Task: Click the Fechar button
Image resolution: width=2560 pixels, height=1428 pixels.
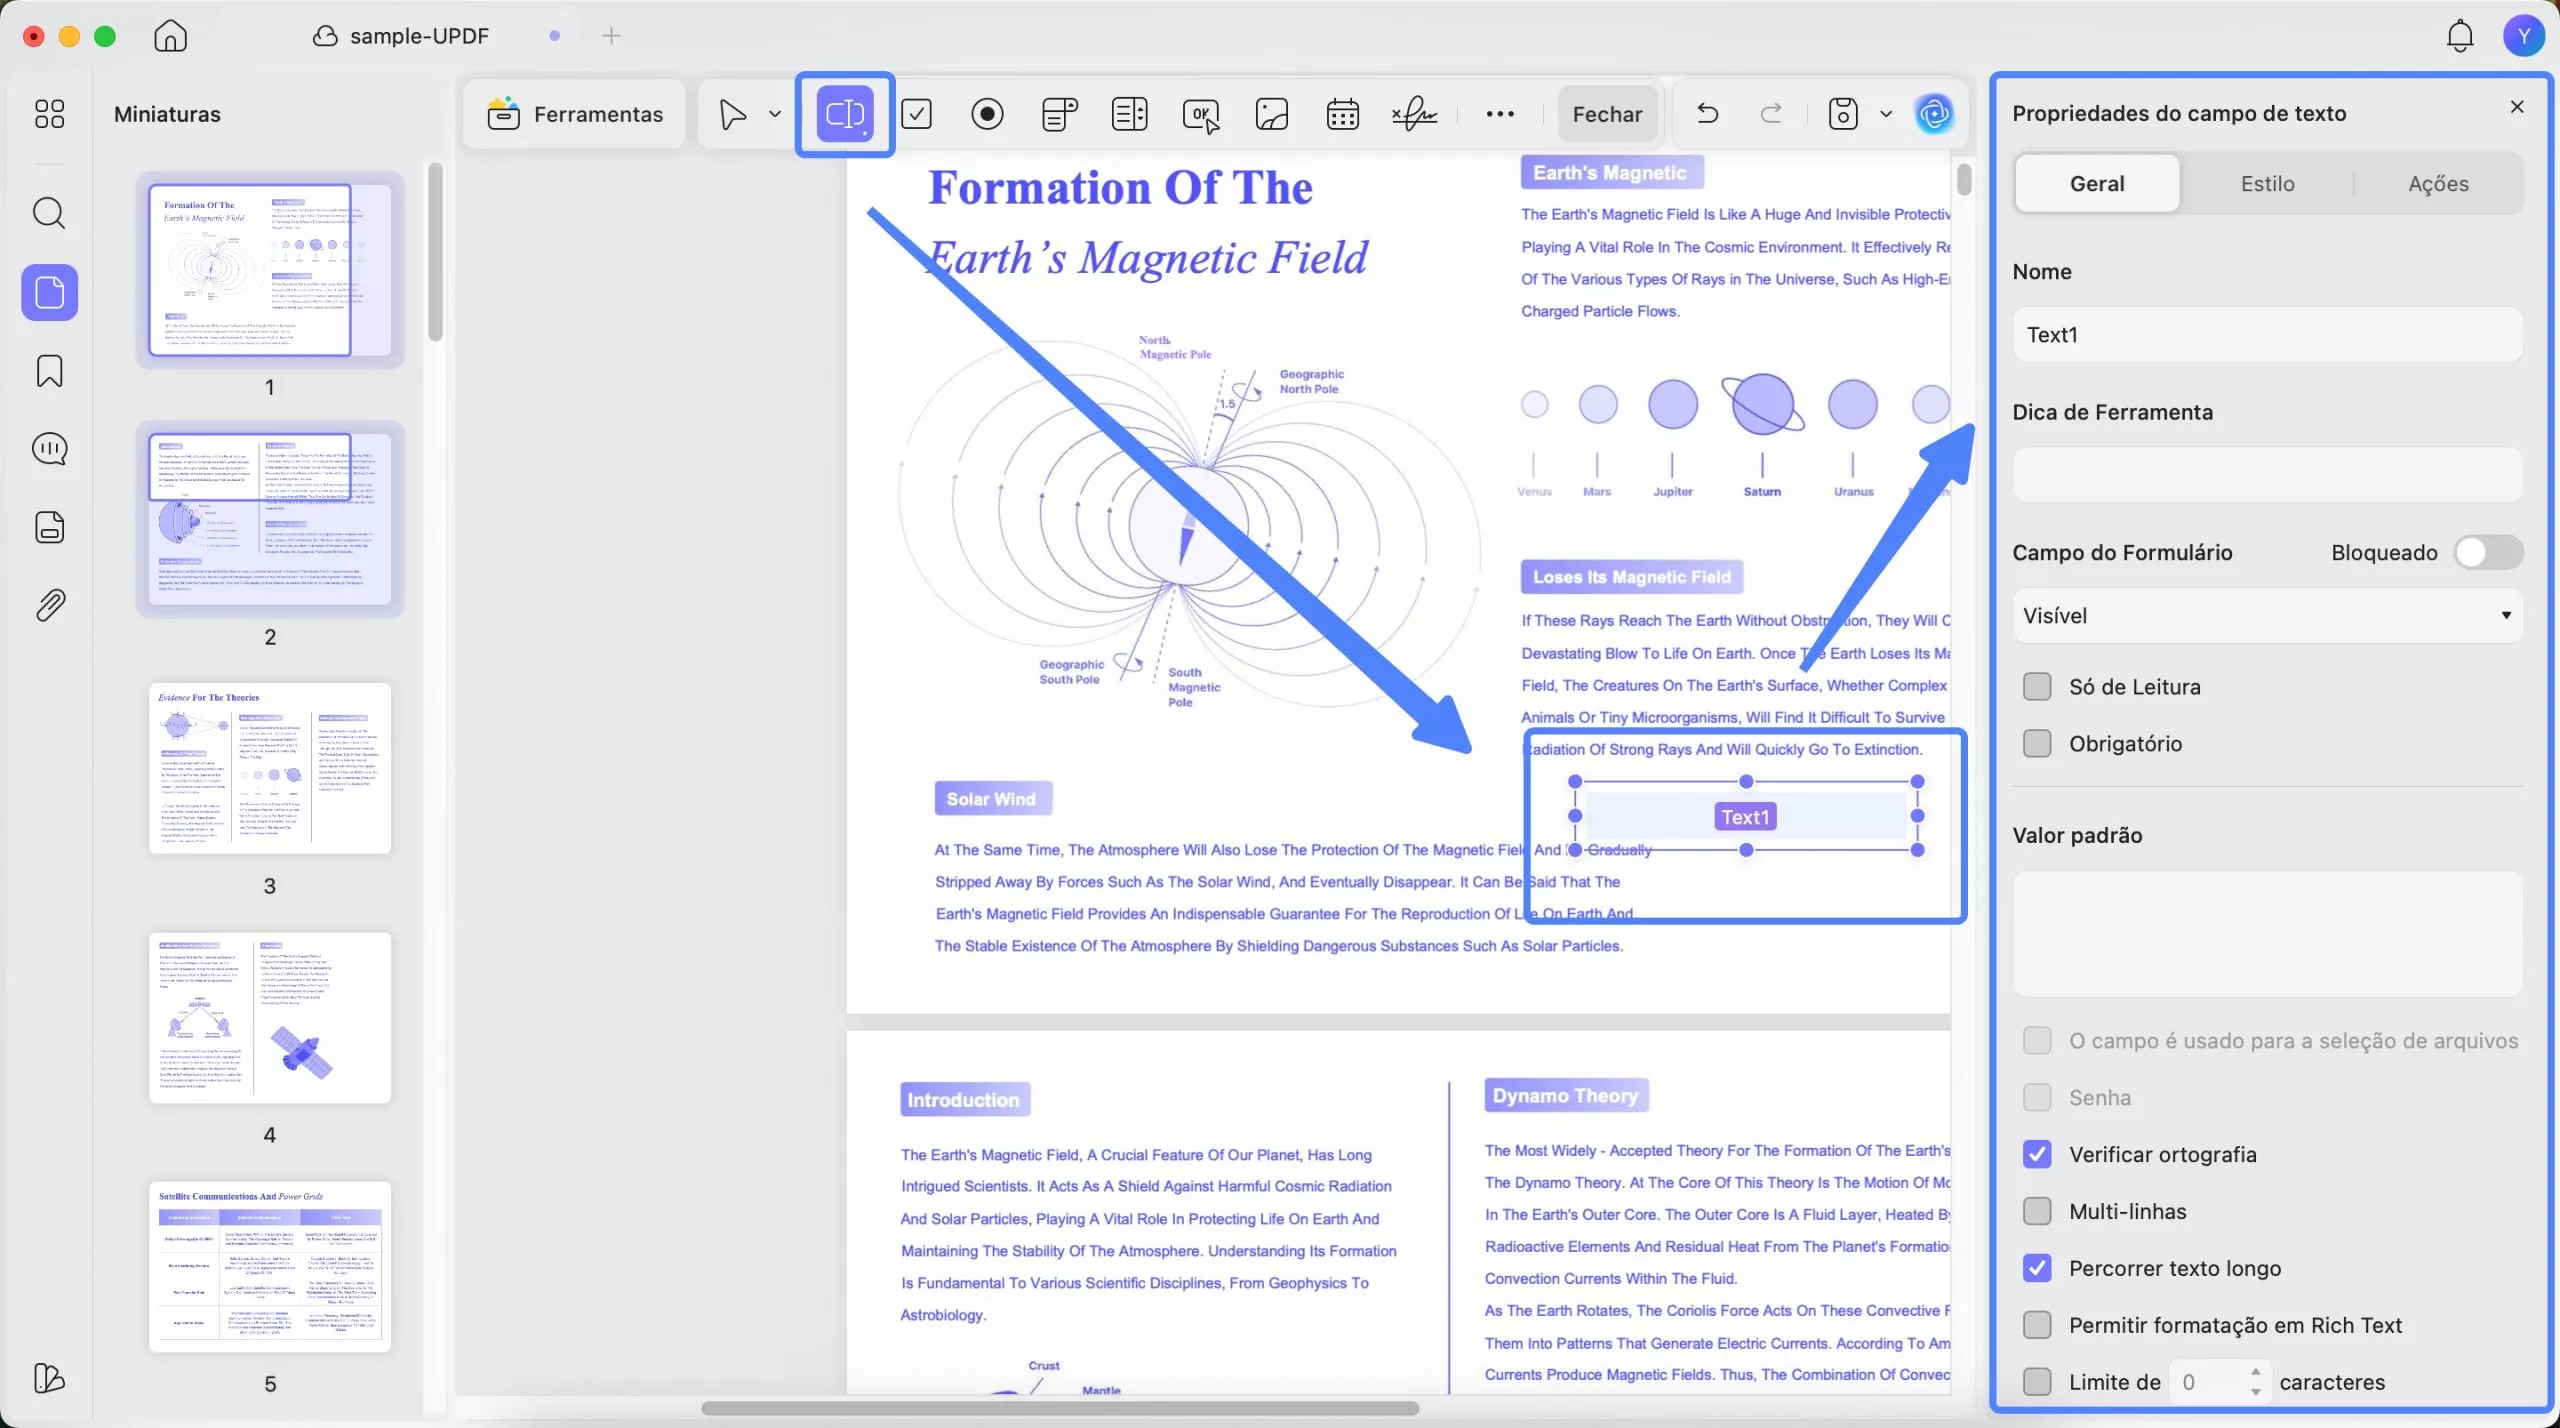Action: coord(1607,114)
